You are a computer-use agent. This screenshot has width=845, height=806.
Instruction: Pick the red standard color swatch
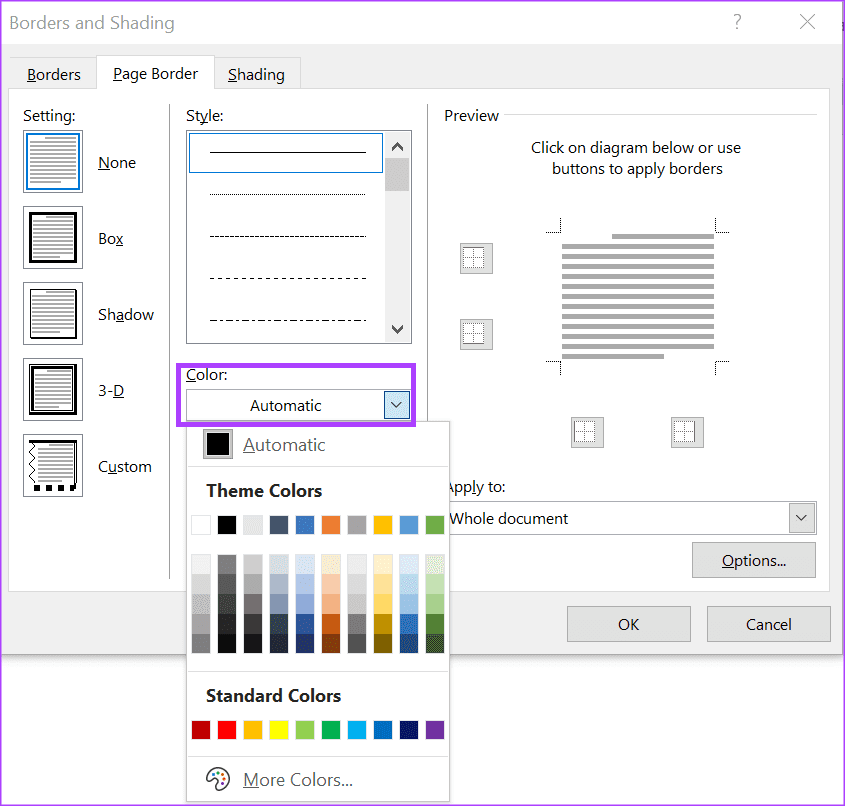pos(227,730)
